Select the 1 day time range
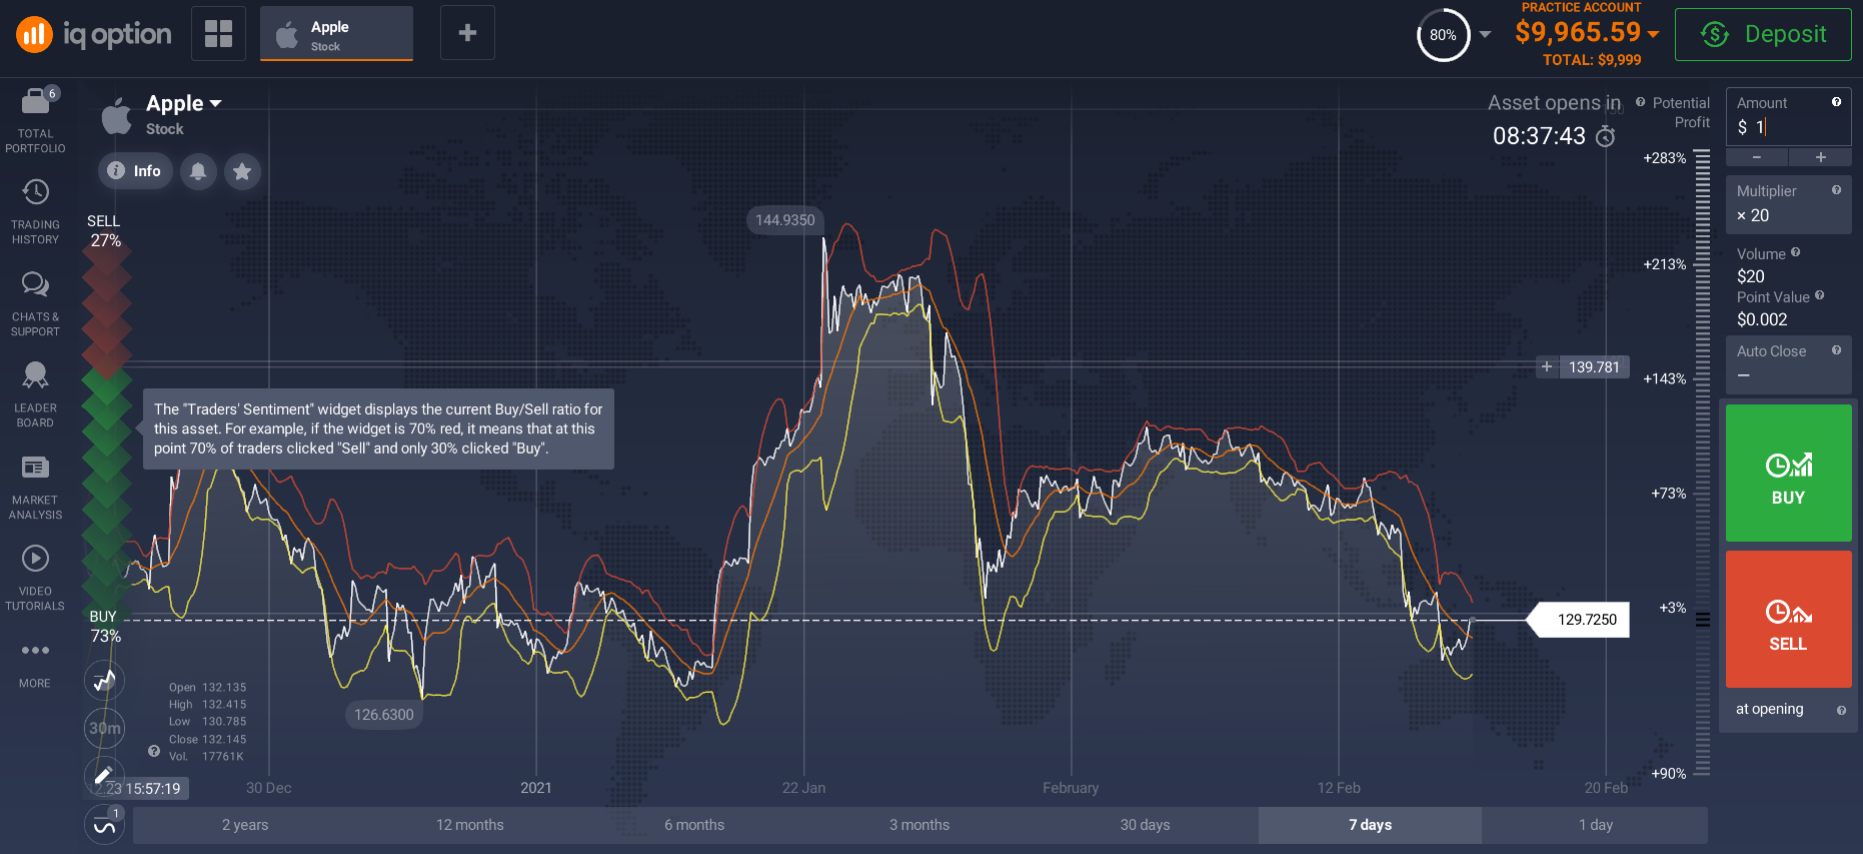 1595,825
